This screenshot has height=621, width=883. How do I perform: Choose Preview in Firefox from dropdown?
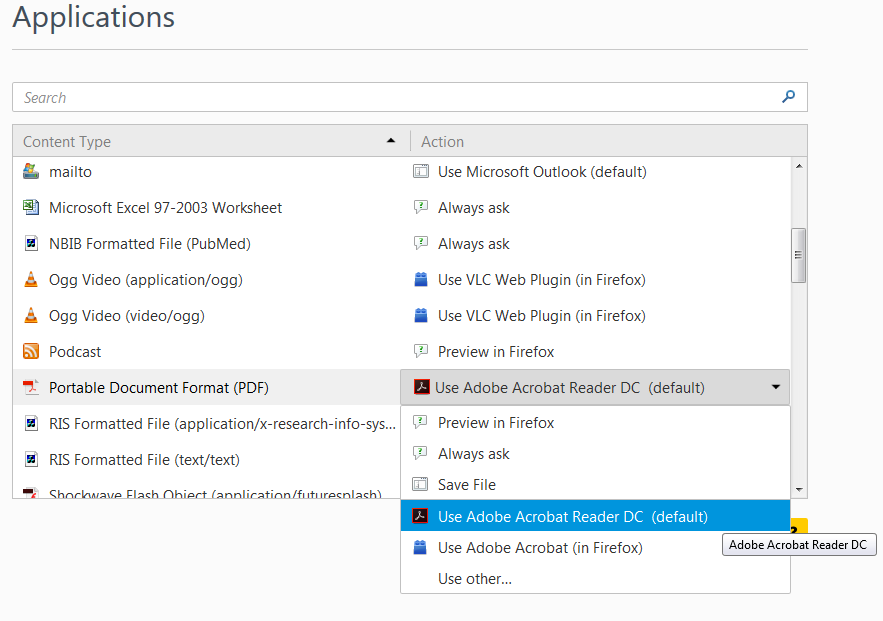click(x=595, y=422)
